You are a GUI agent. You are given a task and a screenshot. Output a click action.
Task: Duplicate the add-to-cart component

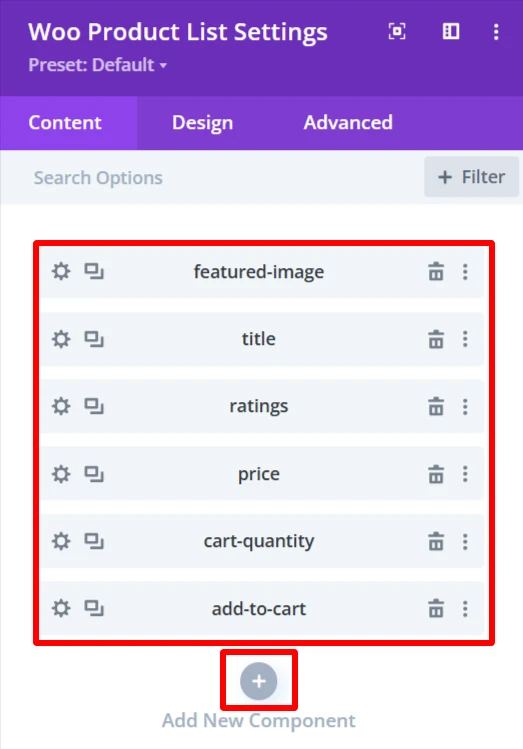point(94,609)
